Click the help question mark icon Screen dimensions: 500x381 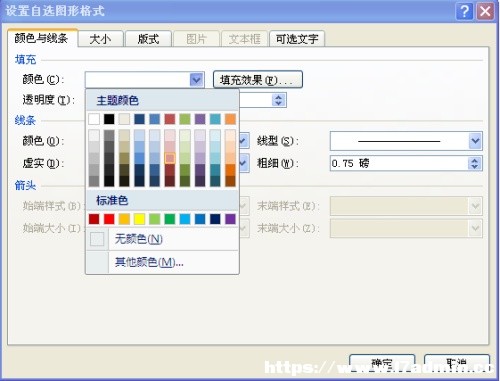point(464,11)
